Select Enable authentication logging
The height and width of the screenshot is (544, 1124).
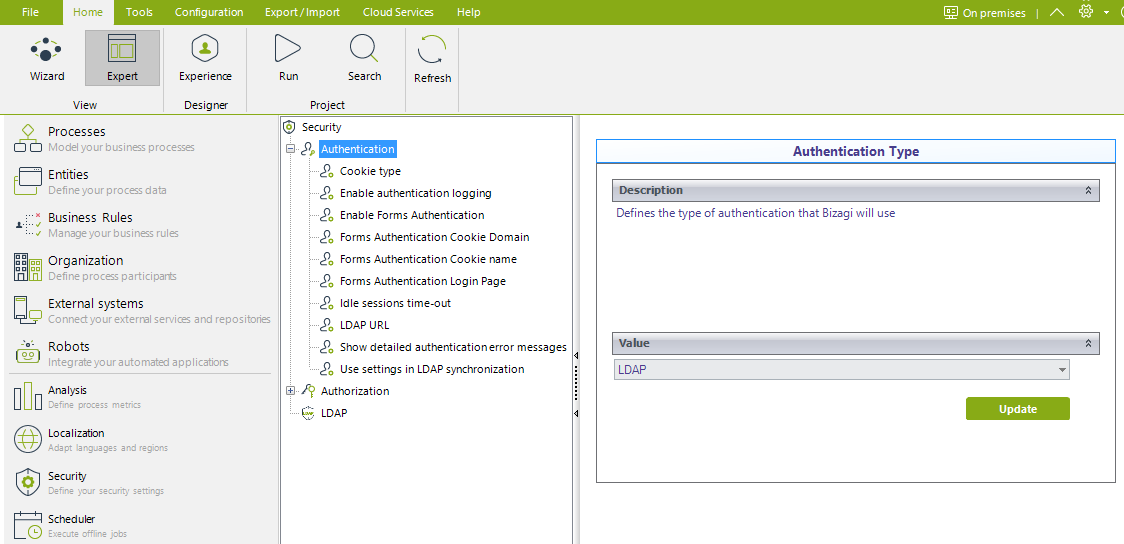point(416,193)
